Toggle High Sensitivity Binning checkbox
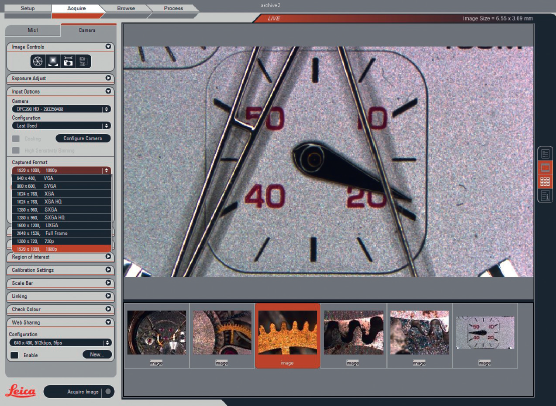Viewport: 556px width, 406px height. pyautogui.click(x=16, y=151)
